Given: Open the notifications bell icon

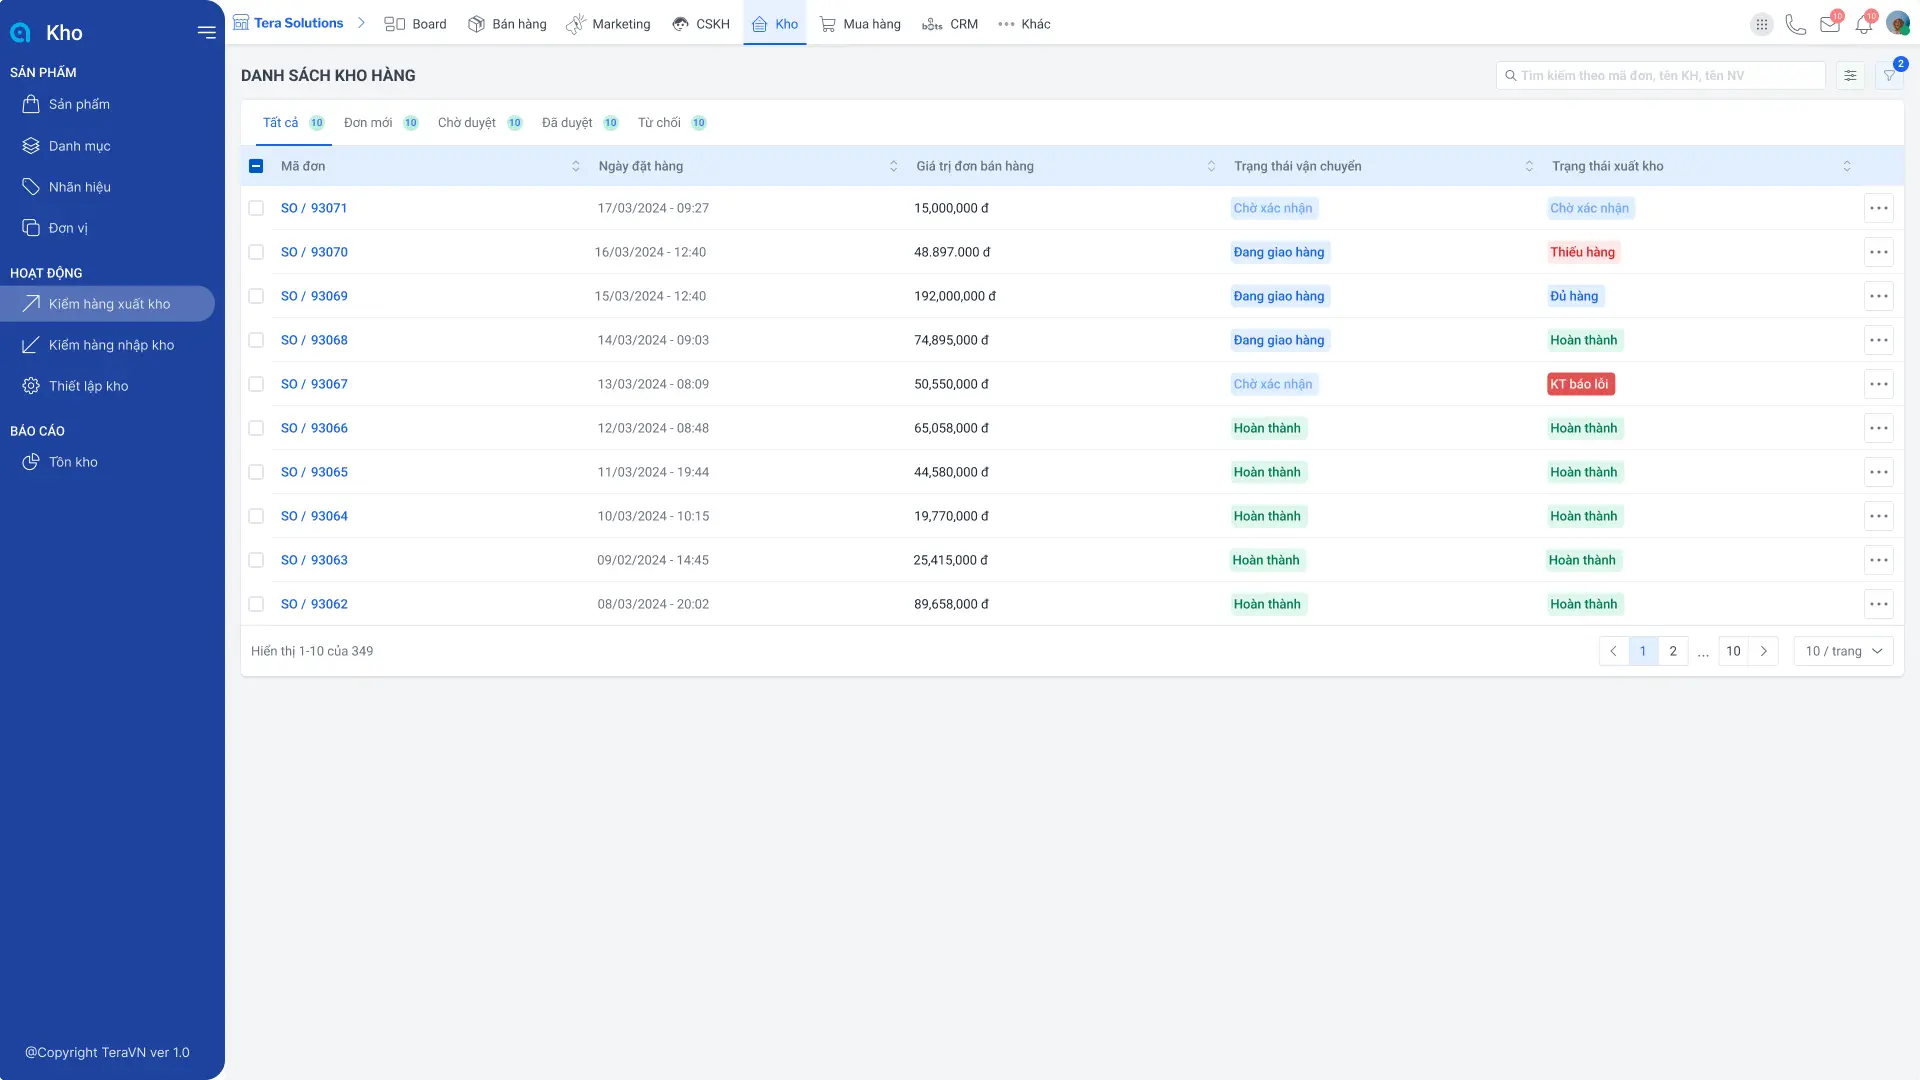Looking at the screenshot, I should 1864,24.
